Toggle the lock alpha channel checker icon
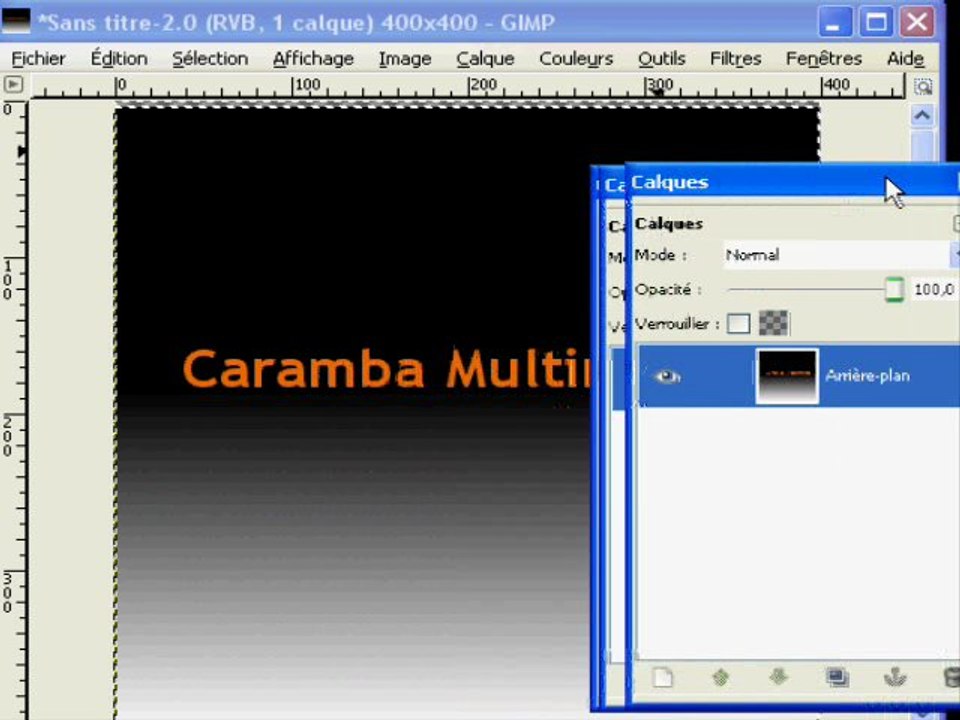The width and height of the screenshot is (960, 720). [x=773, y=323]
